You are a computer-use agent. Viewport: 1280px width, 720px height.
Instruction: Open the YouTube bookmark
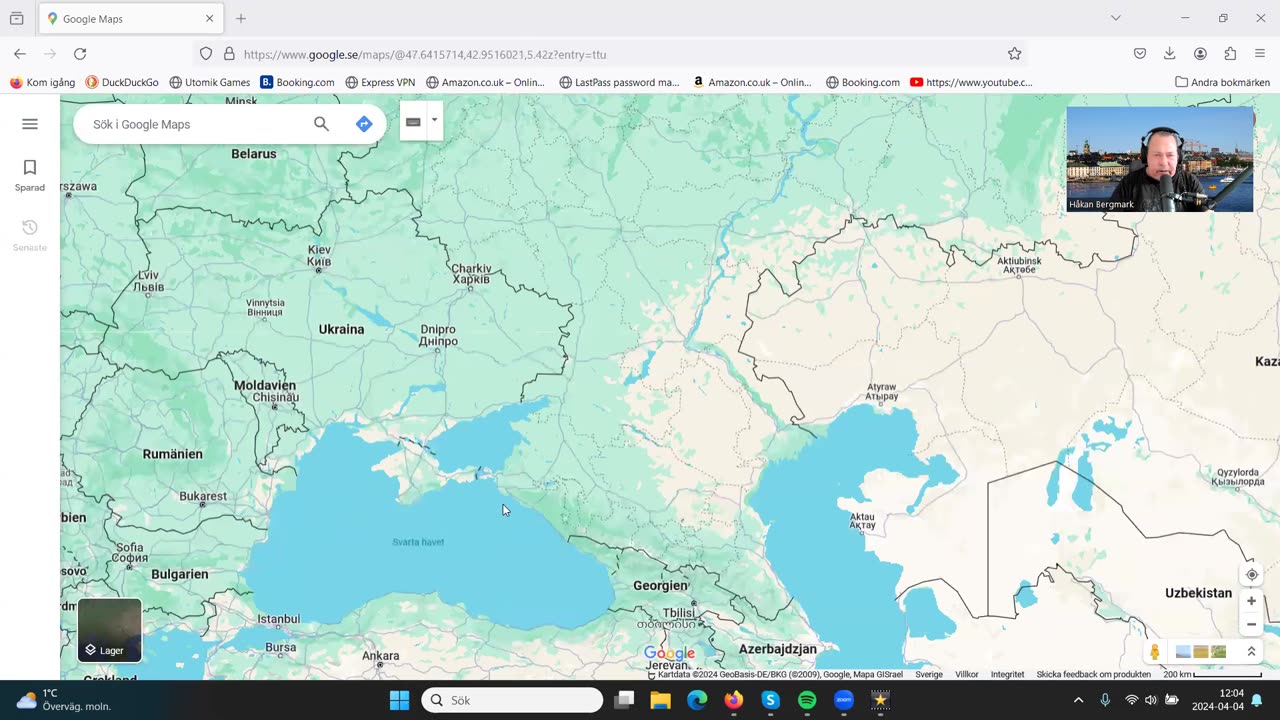tap(971, 82)
